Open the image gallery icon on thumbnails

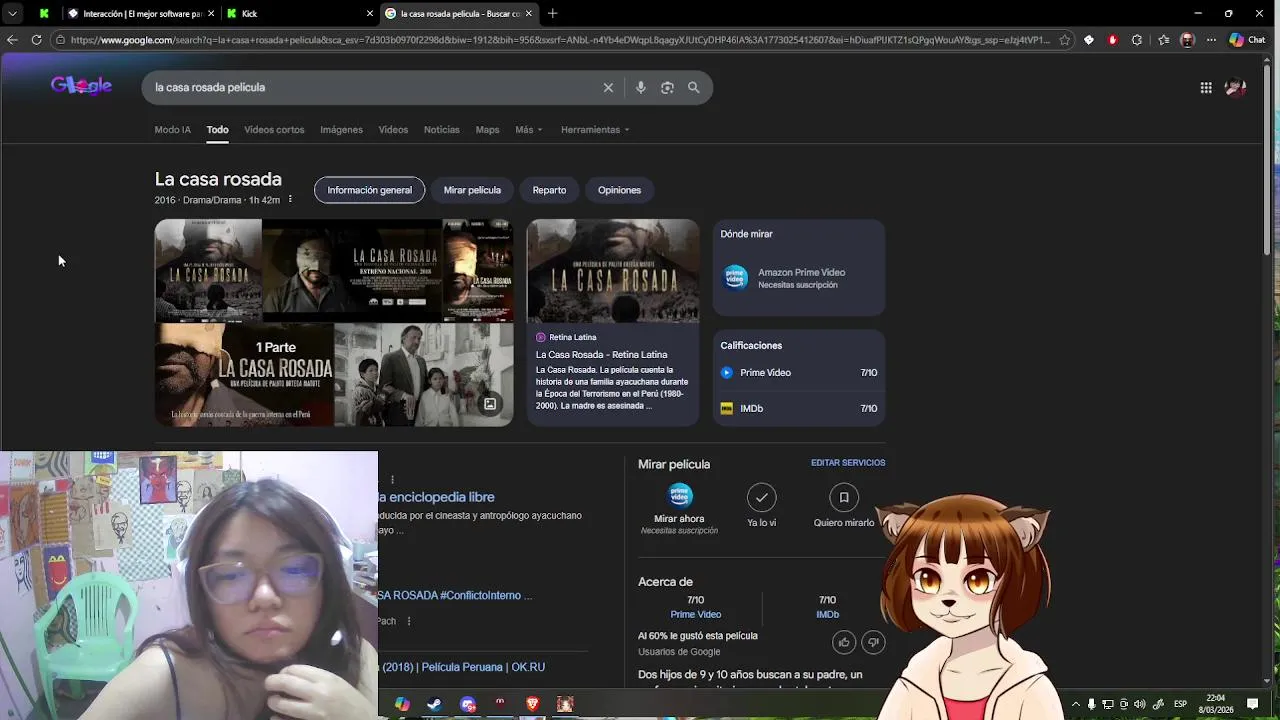(490, 404)
